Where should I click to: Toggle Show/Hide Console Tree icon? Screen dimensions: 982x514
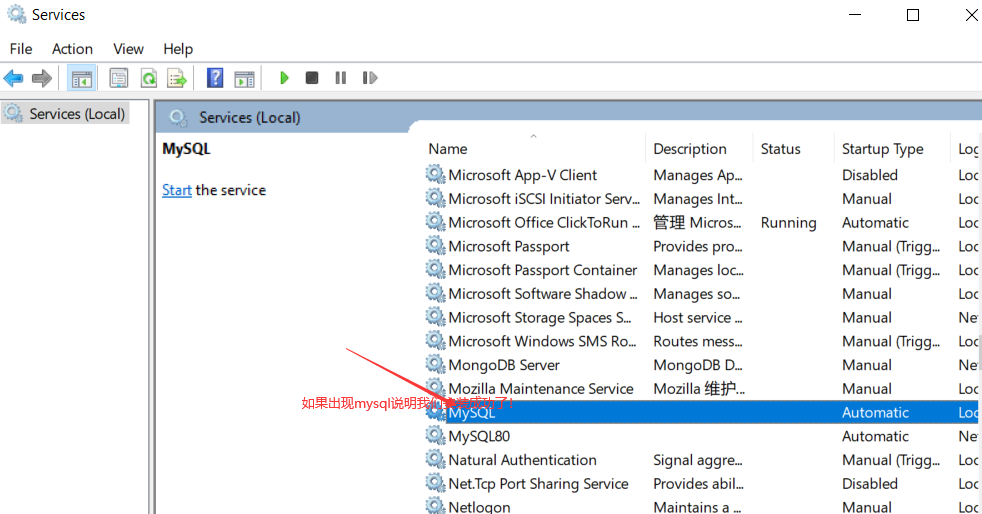click(x=81, y=78)
